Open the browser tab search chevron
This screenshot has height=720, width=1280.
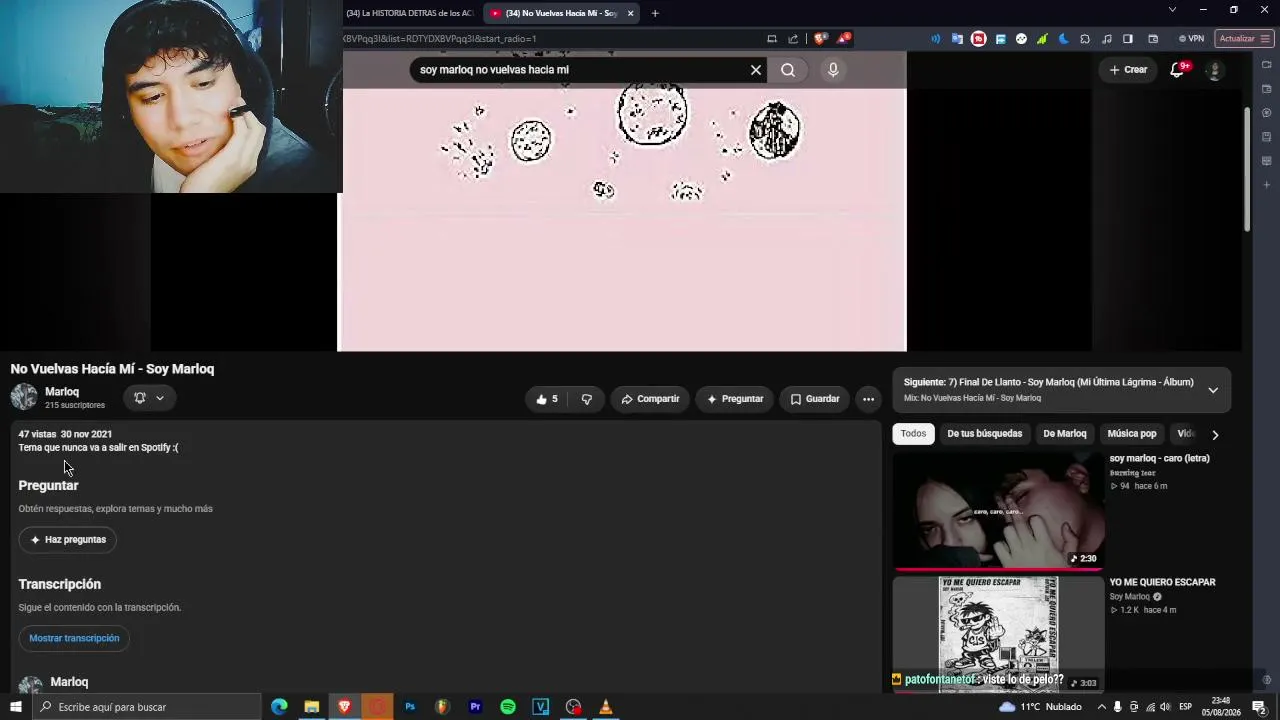pos(1172,10)
